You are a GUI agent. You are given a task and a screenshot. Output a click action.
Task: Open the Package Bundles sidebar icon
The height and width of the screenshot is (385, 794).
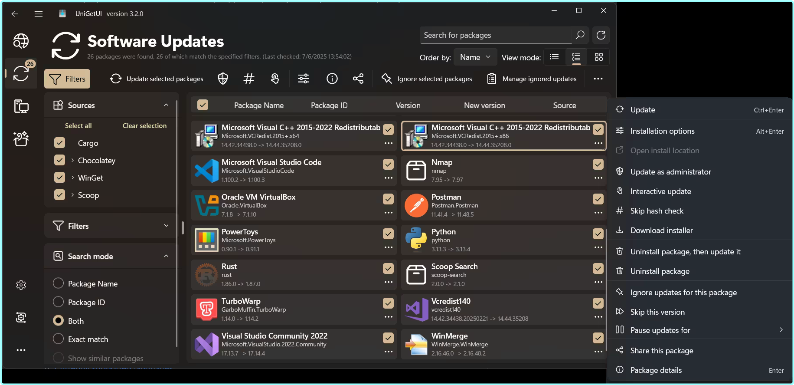[21, 138]
